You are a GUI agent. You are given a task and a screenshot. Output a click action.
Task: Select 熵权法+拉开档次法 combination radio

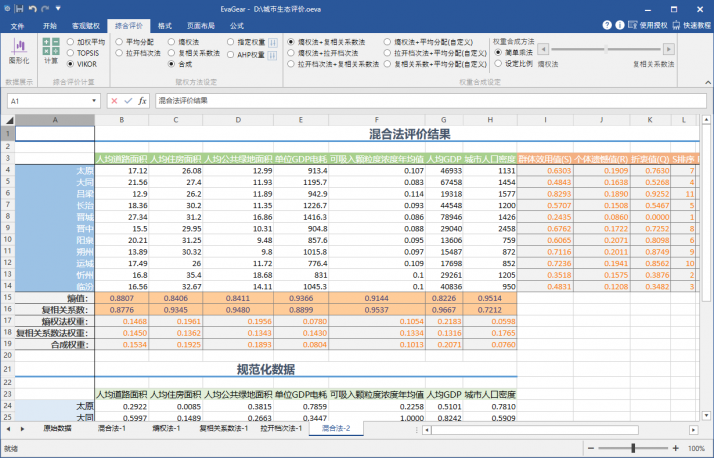[x=323, y=53]
